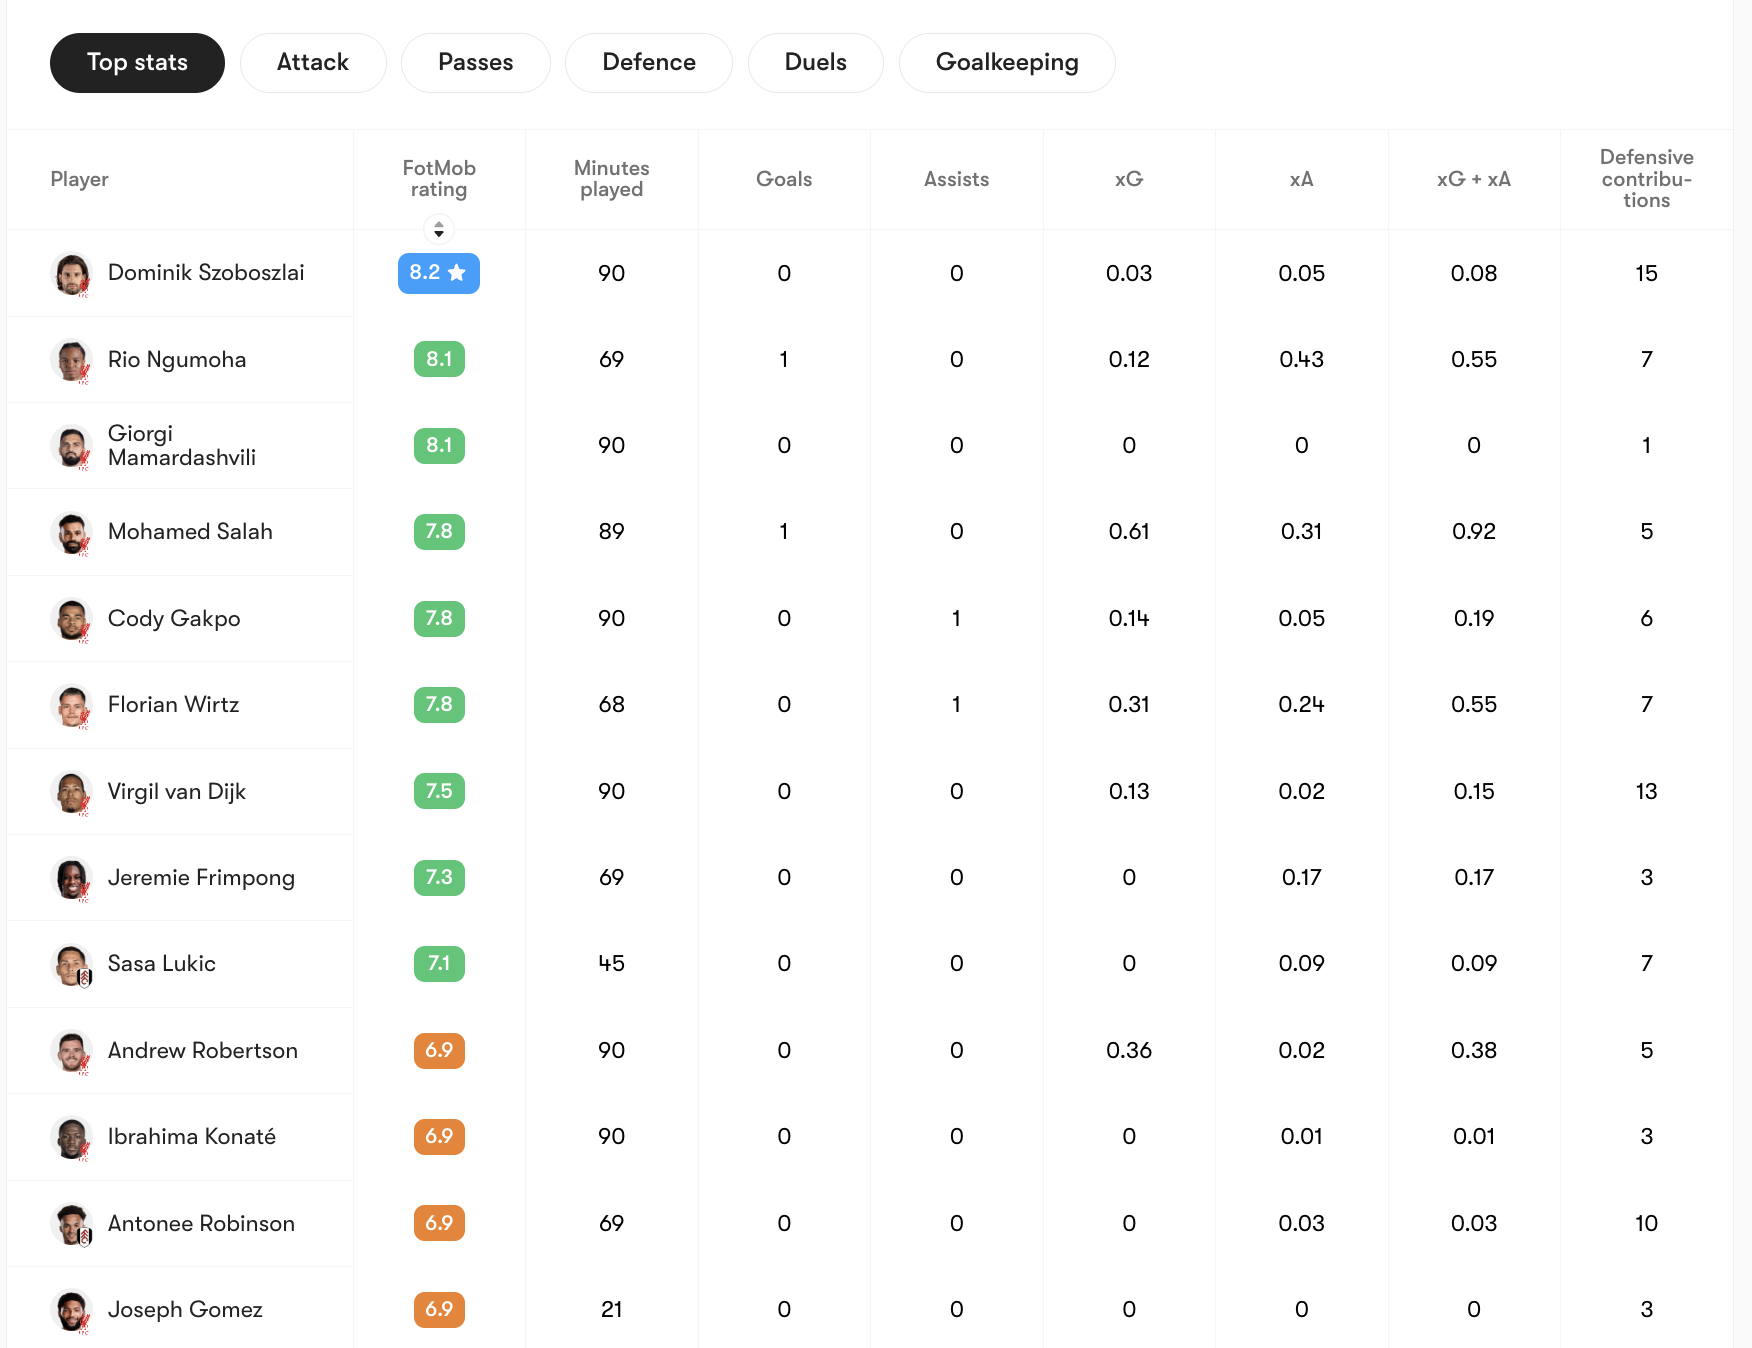
Task: Sort table by Minutes played column
Action: click(x=611, y=179)
